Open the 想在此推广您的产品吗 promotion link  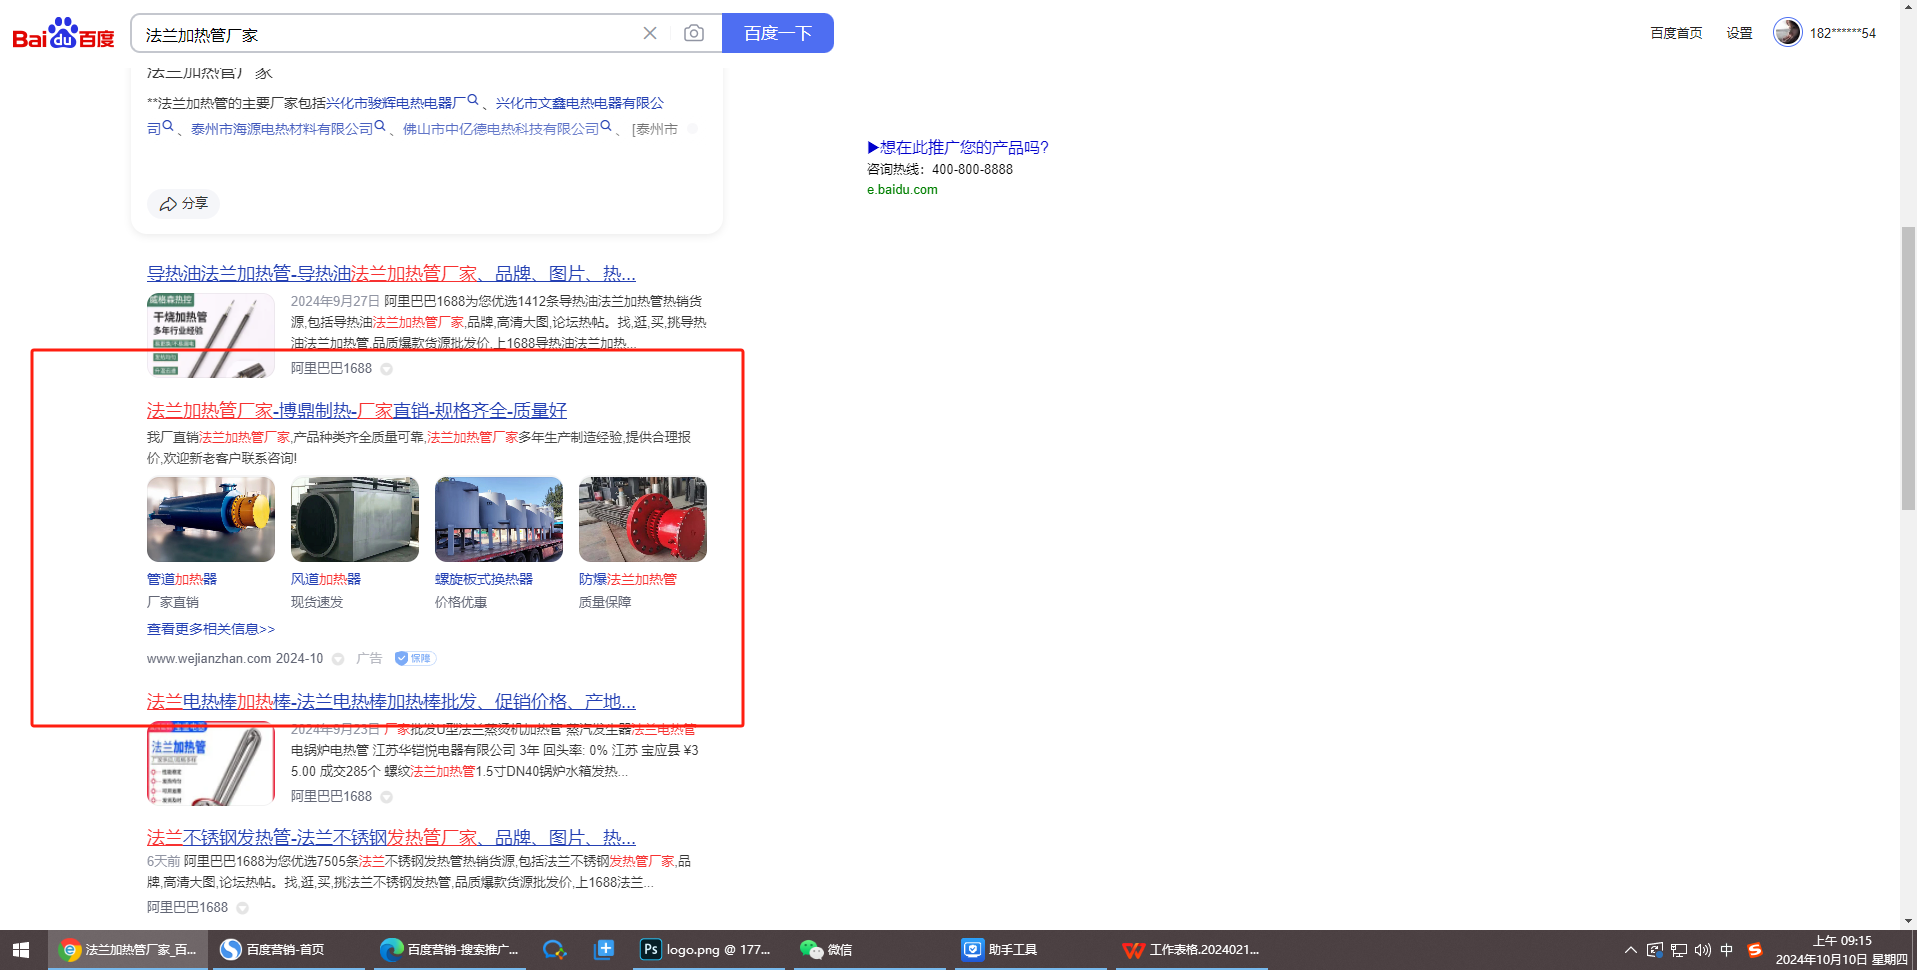958,147
